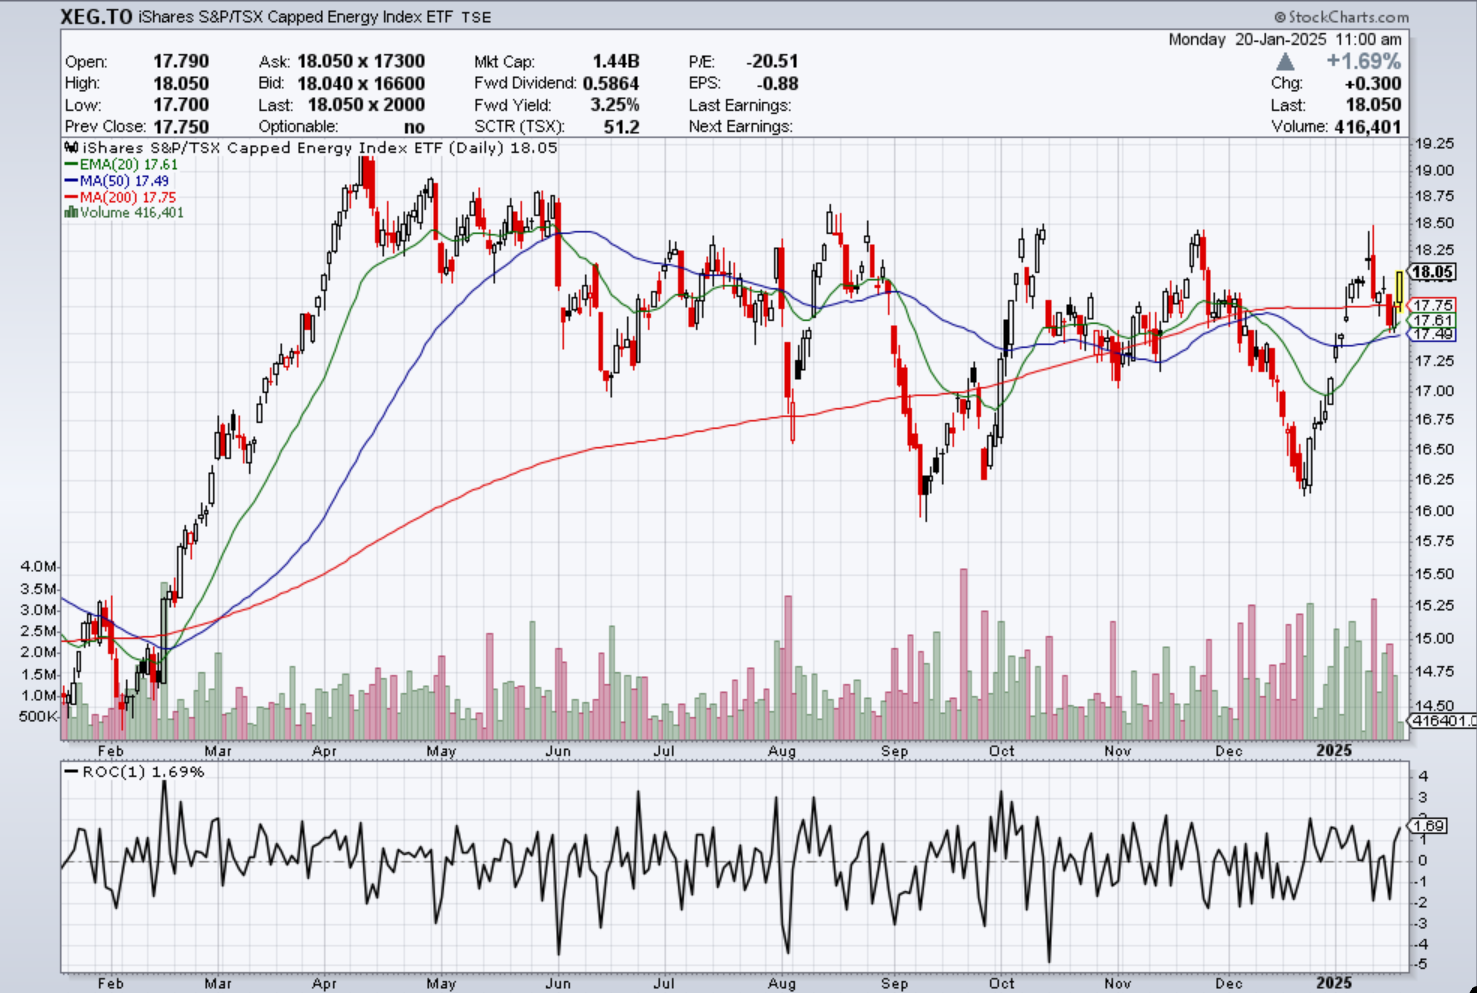1477x993 pixels.
Task: Click the gray up-arrow beside +1.69%
Action: [1285, 62]
